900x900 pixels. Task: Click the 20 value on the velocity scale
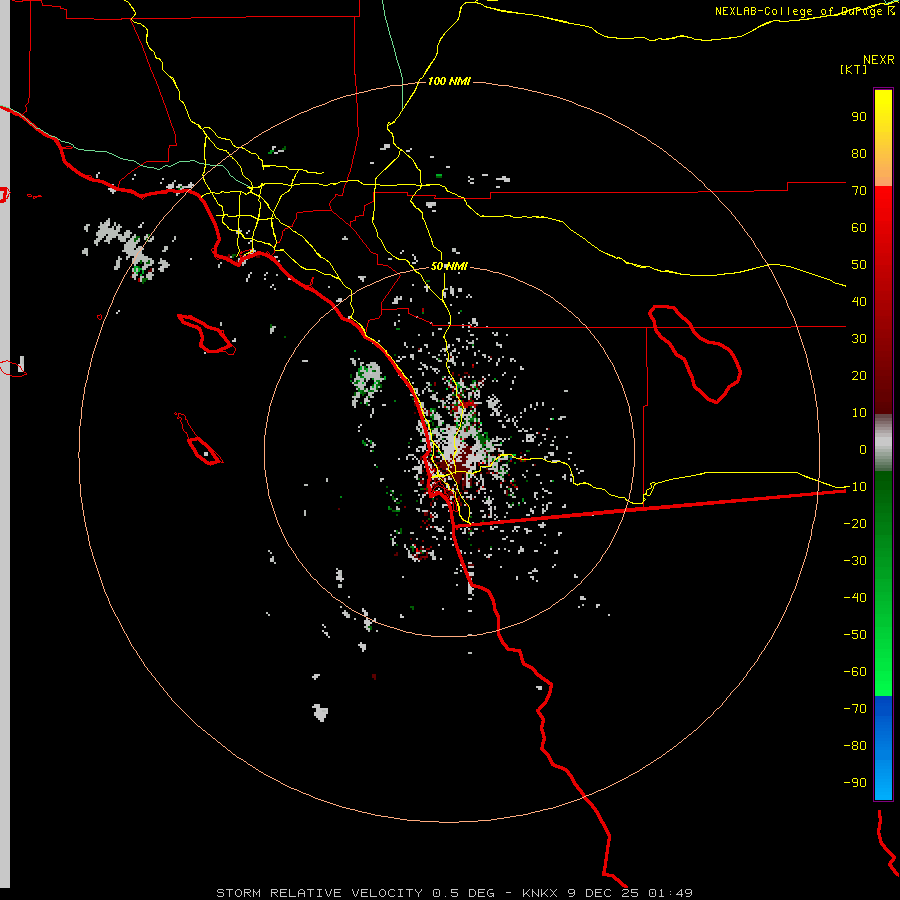(859, 376)
